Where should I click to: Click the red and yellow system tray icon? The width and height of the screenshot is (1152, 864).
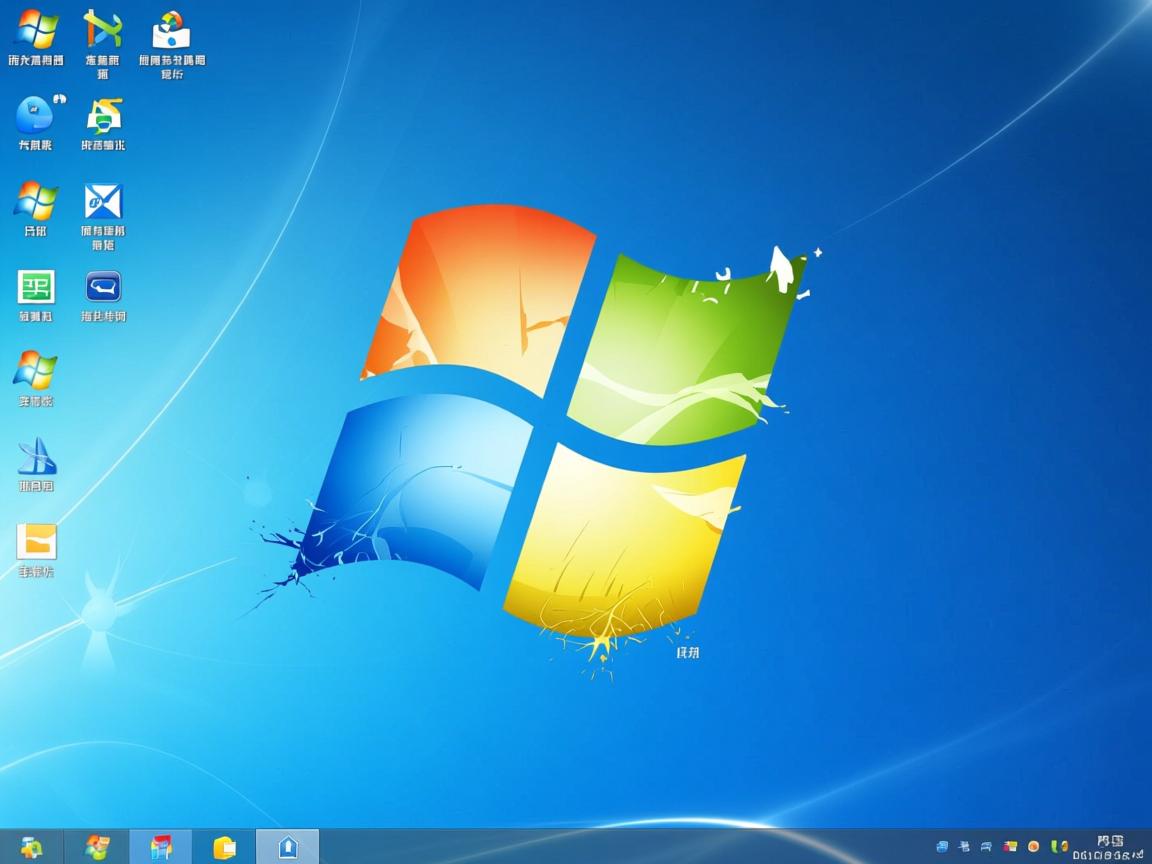point(1011,847)
